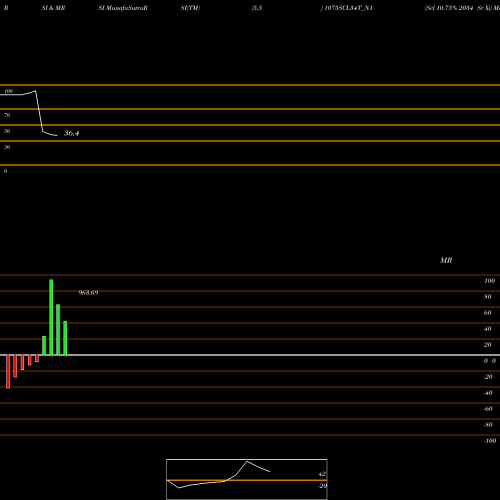Click the 20 label on MR axis
This screenshot has height=500, width=500.
point(488,345)
